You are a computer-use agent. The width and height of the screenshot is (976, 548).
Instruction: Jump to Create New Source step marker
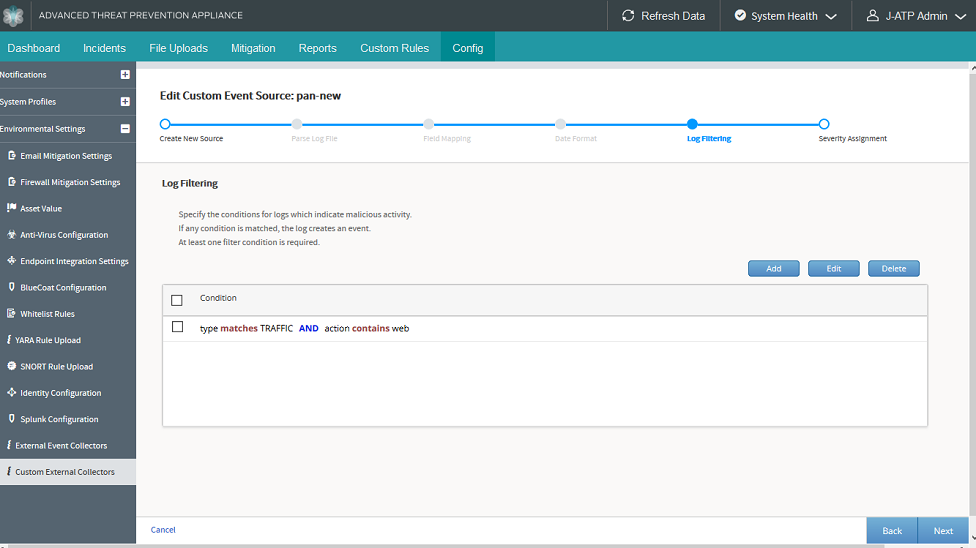165,124
